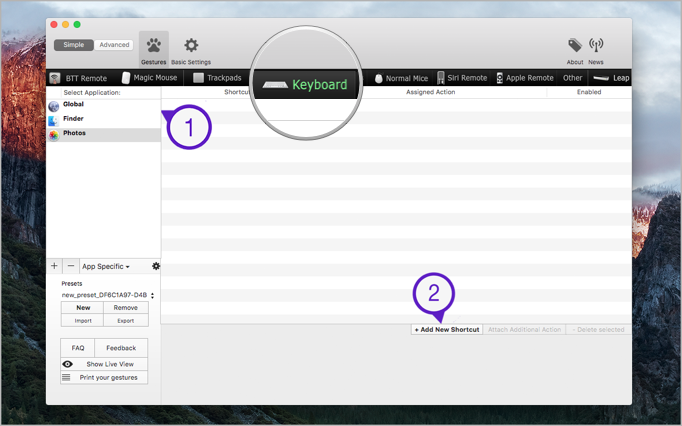This screenshot has height=426, width=682.
Task: Click Print your gestures button
Action: 104,377
